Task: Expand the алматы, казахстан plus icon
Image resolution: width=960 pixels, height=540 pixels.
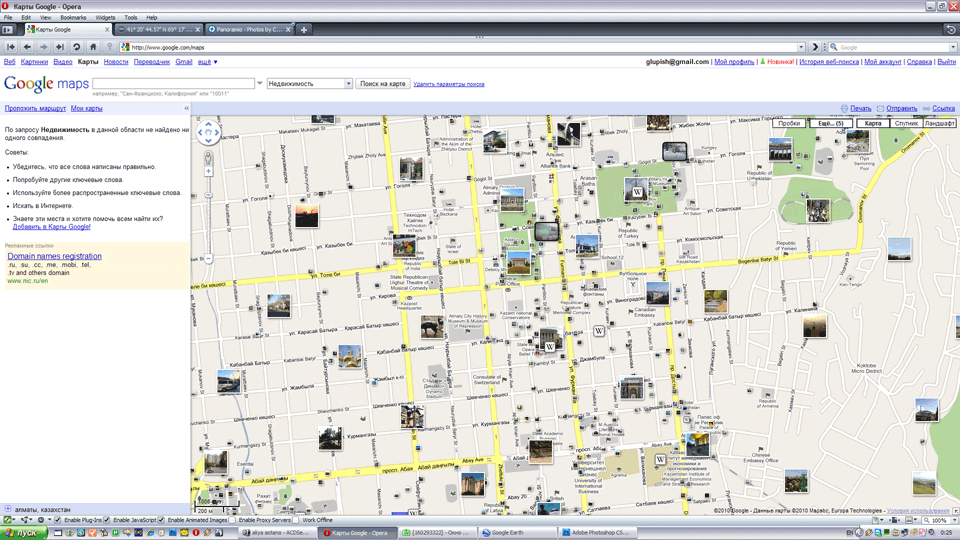Action: [x=8, y=509]
